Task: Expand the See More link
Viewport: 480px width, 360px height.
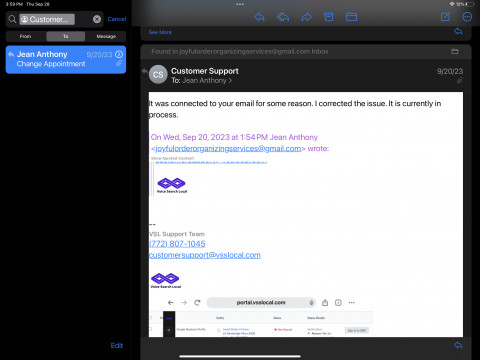Action: tap(160, 32)
